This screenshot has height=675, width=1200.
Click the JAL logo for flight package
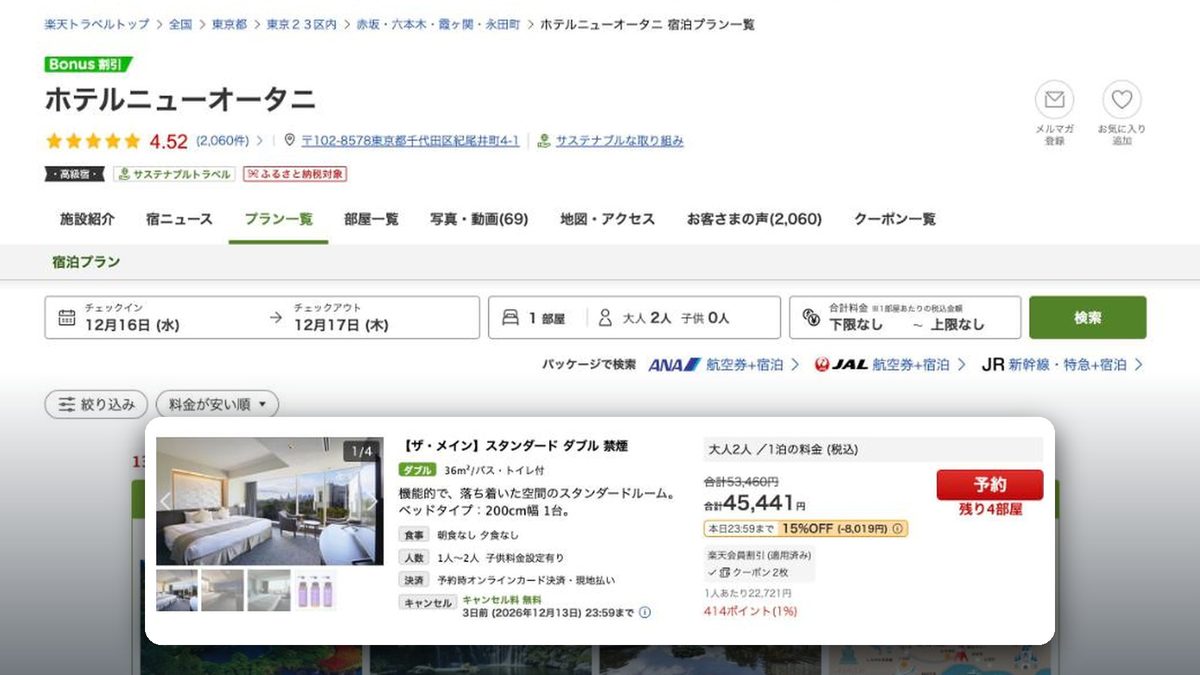pyautogui.click(x=841, y=365)
